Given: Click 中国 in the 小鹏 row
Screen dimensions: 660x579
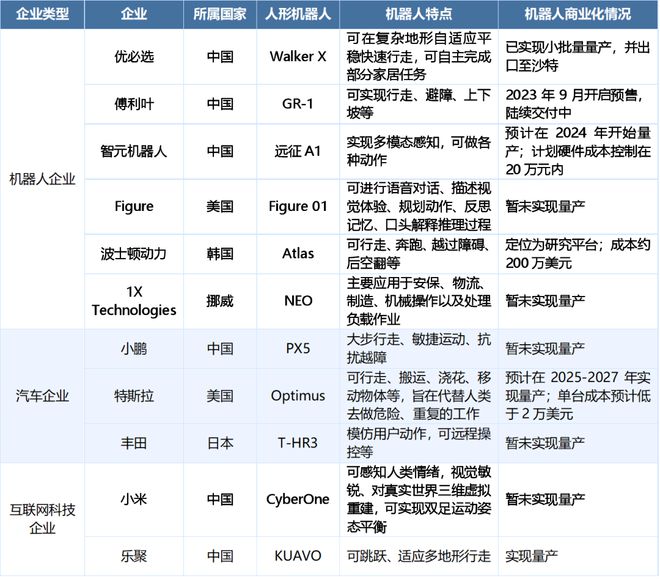Looking at the screenshot, I should click(220, 349).
